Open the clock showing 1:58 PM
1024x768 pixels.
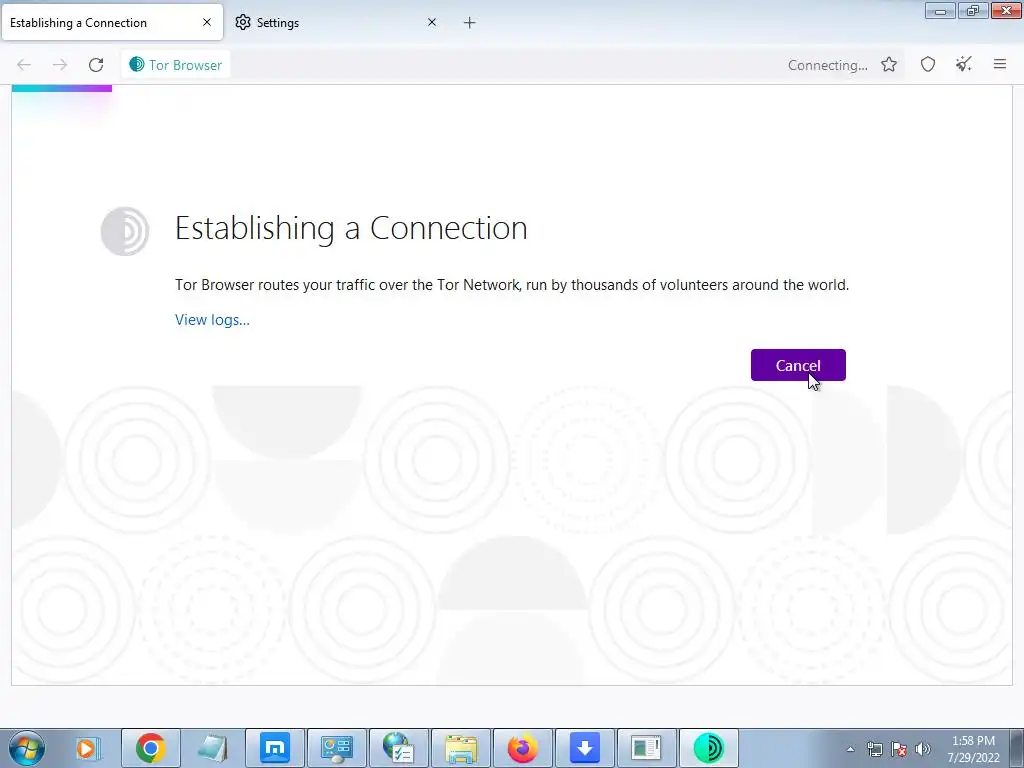[973, 749]
